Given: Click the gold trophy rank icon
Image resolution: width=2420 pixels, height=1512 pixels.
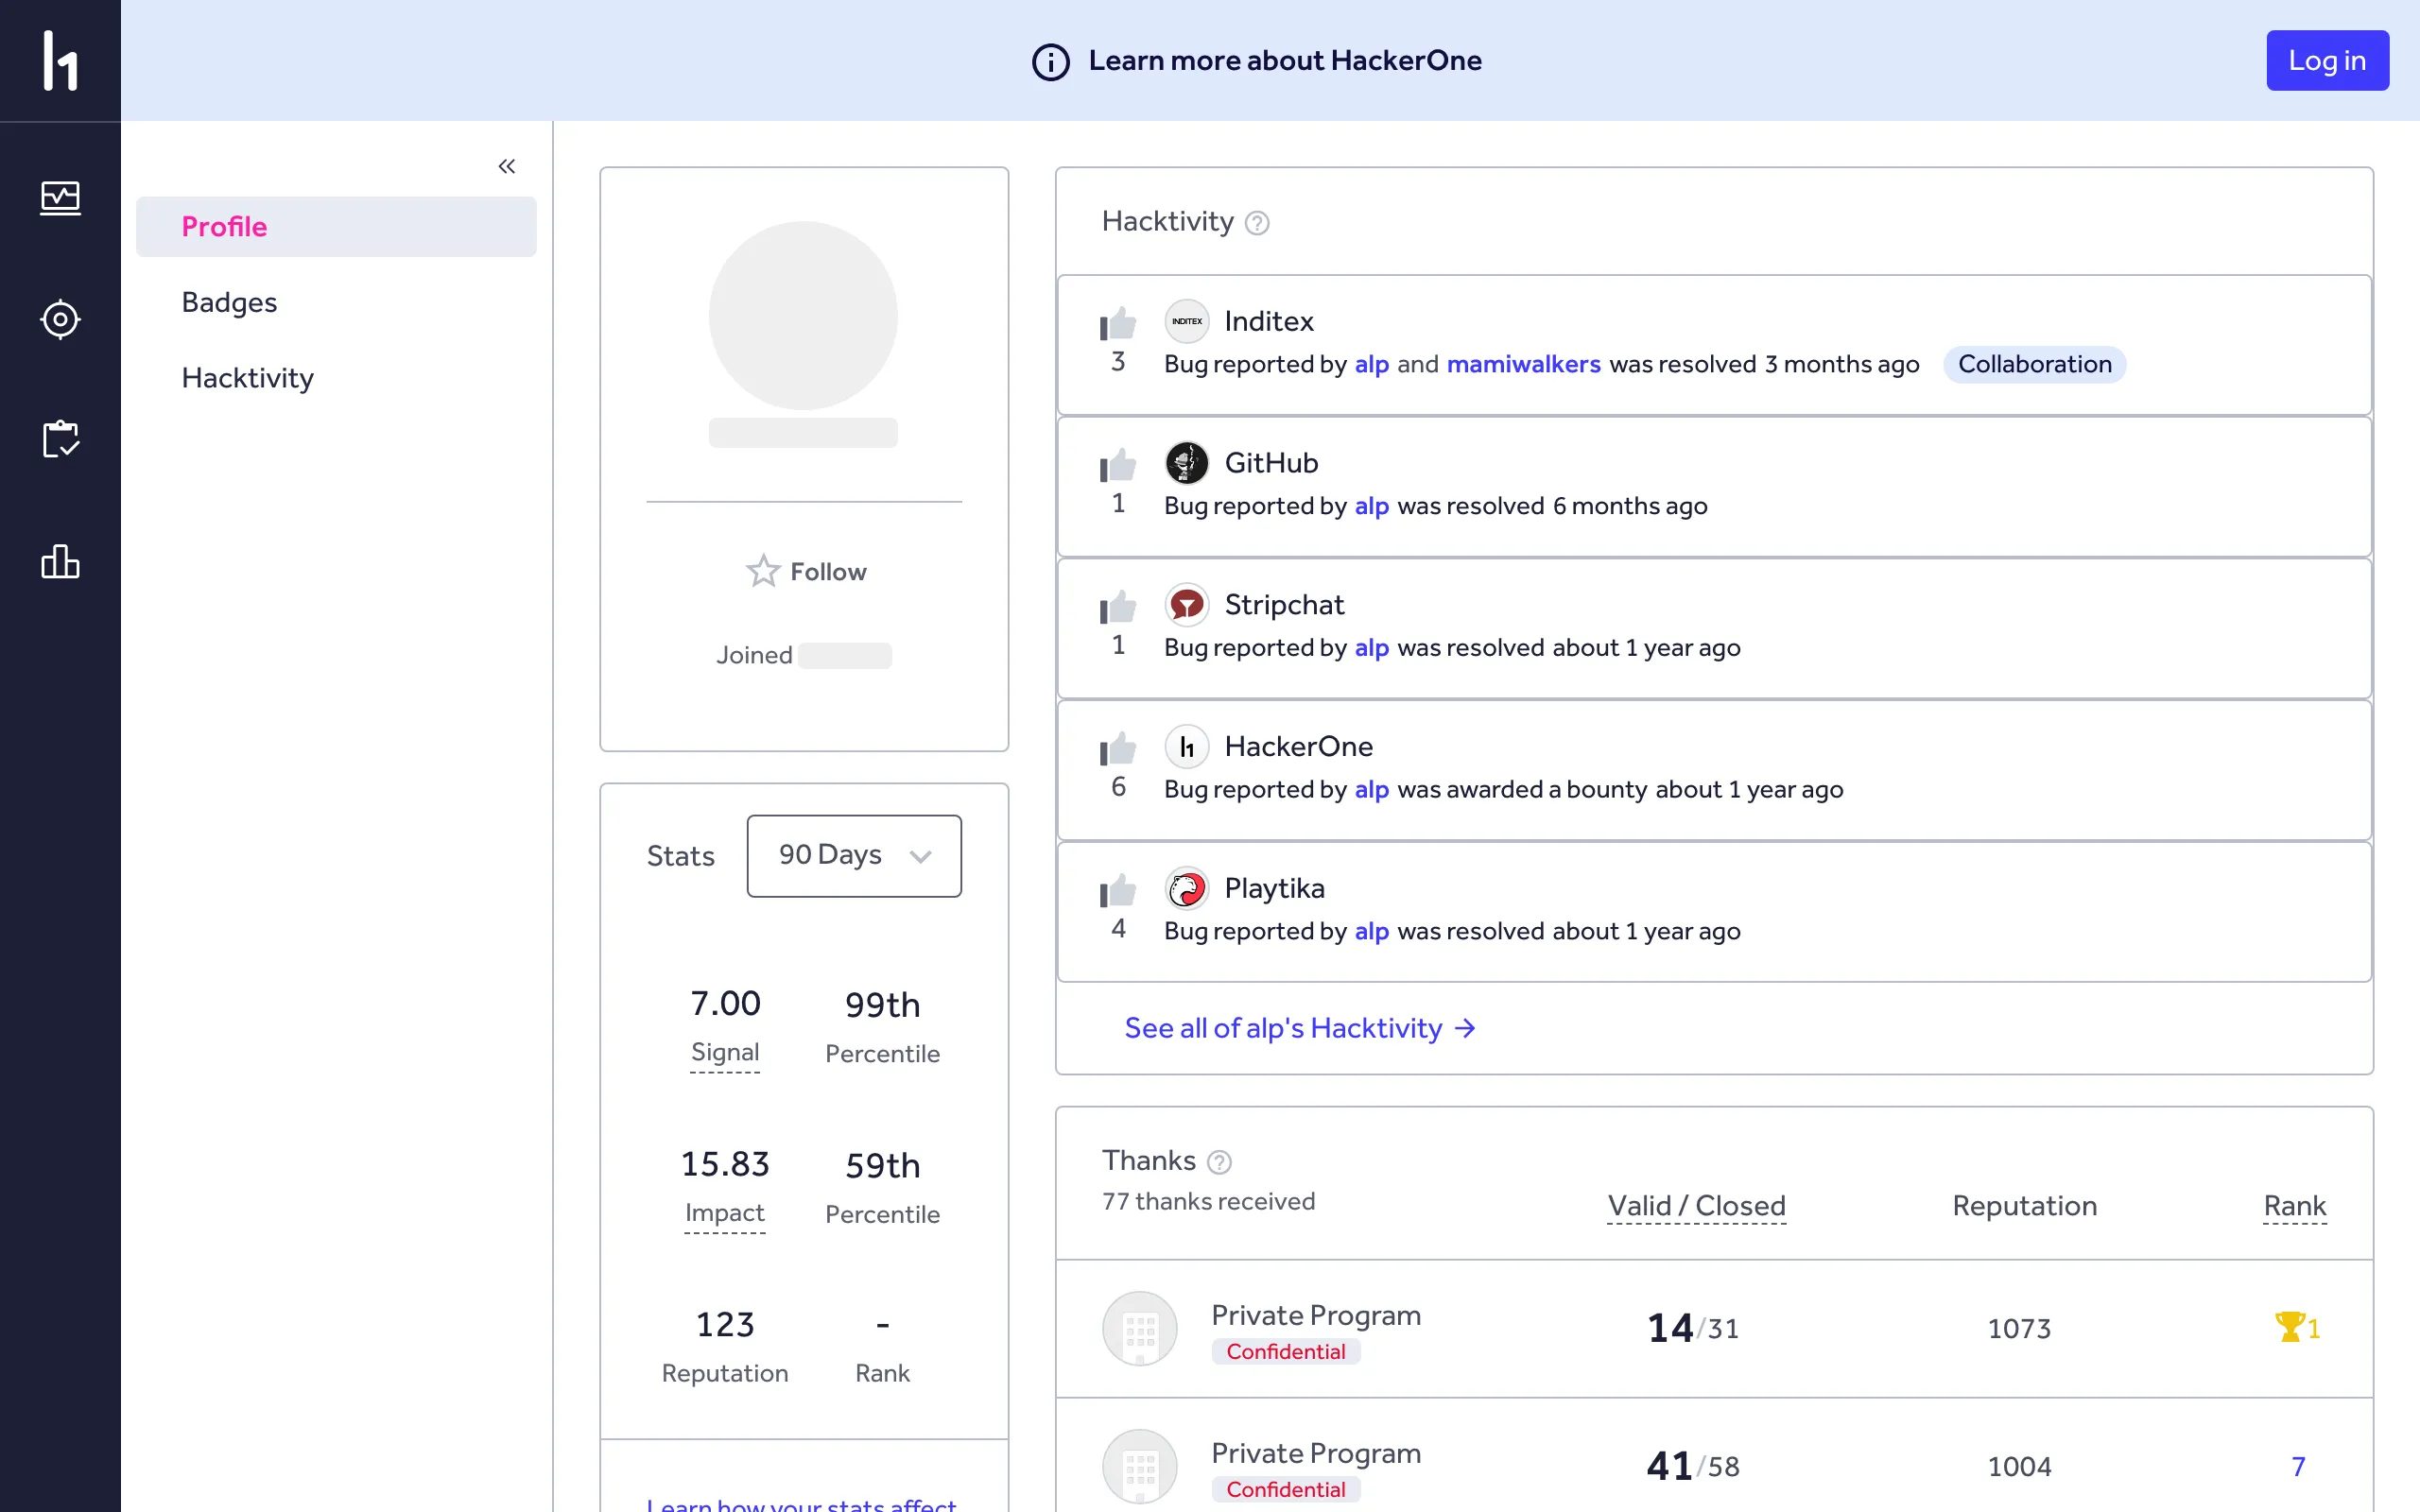Looking at the screenshot, I should (x=2289, y=1326).
